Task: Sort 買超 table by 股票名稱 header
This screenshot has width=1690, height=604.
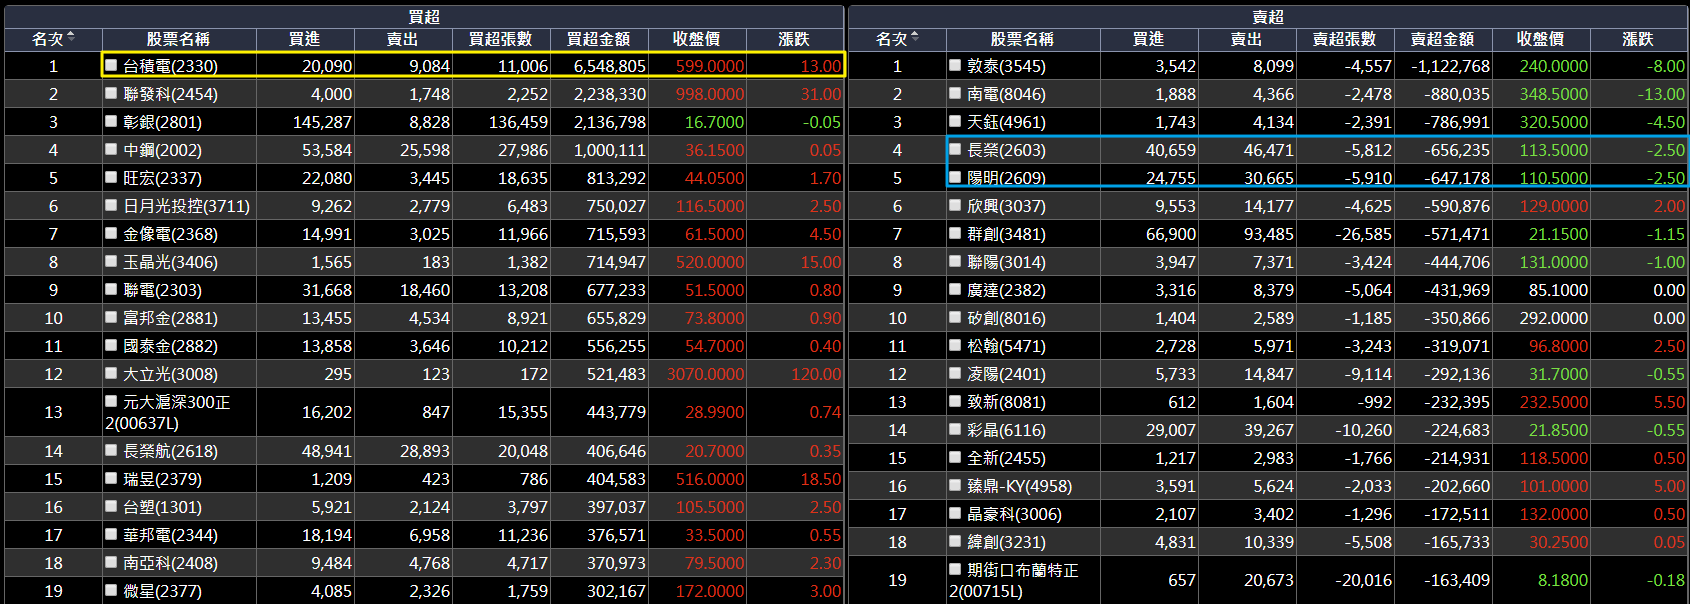Action: pos(178,39)
